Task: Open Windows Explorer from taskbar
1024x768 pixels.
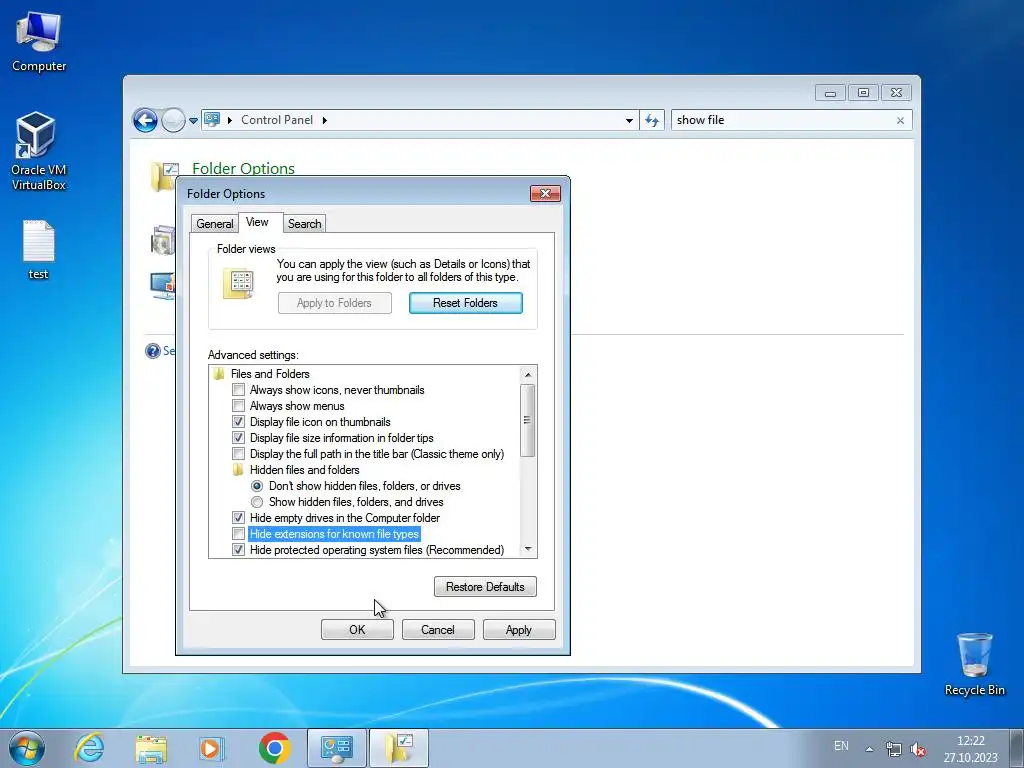Action: click(151, 748)
